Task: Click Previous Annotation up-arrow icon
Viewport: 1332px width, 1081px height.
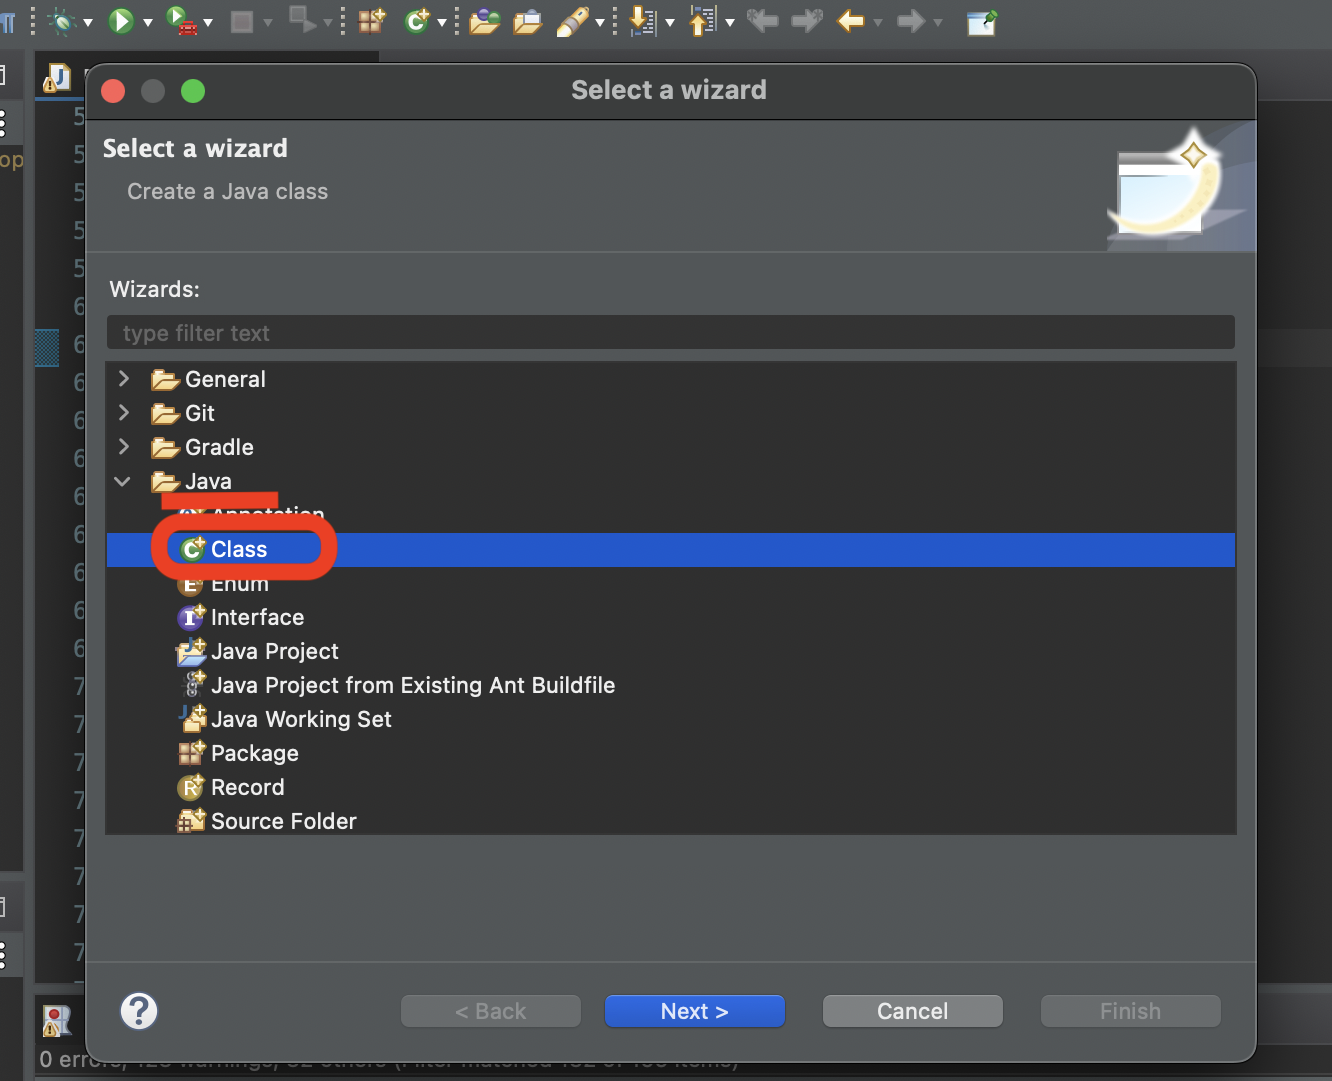Action: [703, 20]
